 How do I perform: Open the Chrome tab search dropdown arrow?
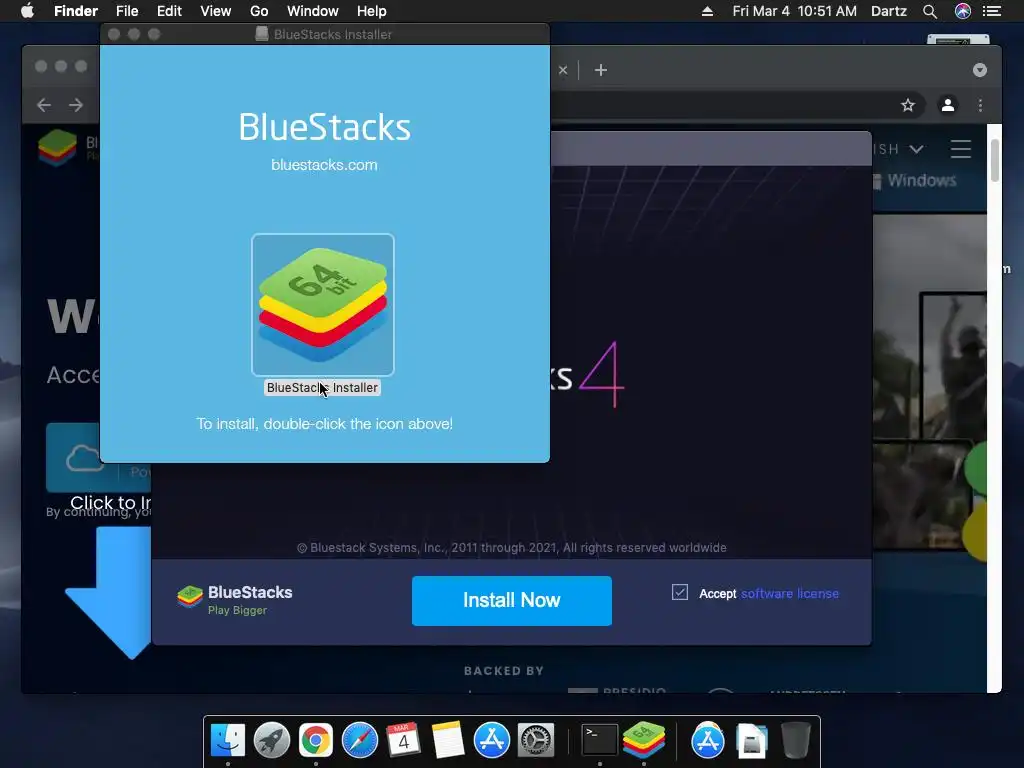pyautogui.click(x=980, y=70)
